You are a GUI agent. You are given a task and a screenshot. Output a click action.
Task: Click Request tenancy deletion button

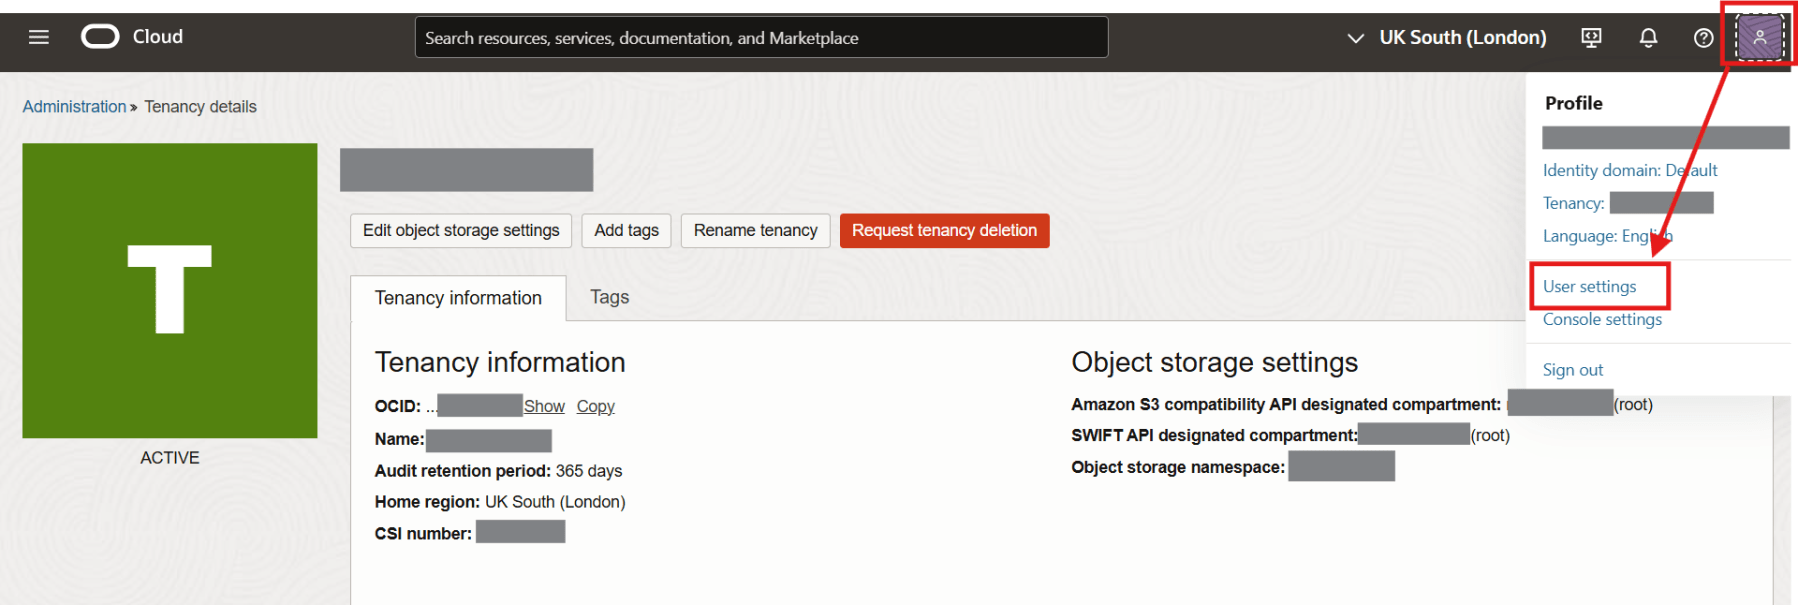(x=944, y=230)
